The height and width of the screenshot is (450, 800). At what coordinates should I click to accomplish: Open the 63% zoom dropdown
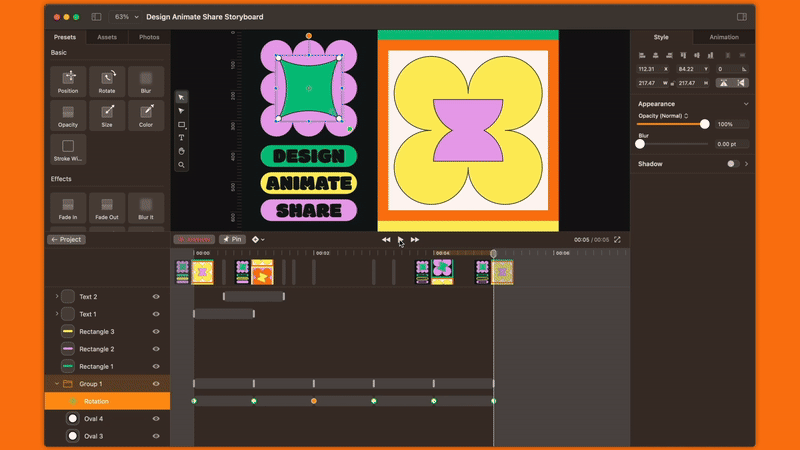pos(126,17)
